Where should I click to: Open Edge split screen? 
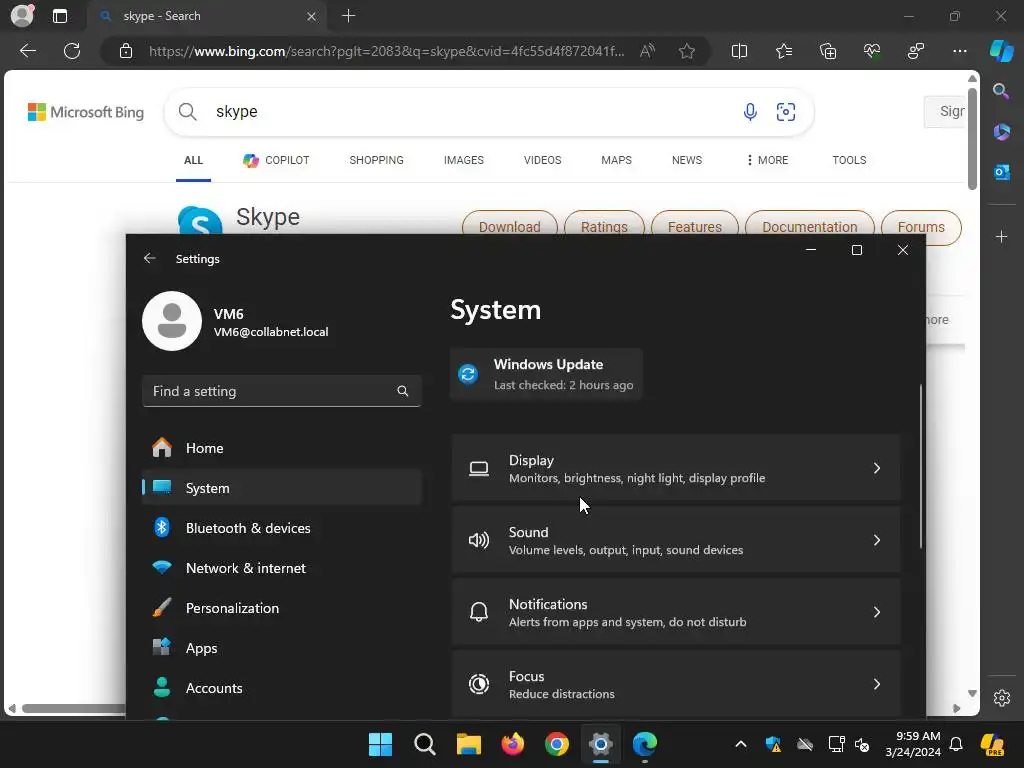[739, 51]
